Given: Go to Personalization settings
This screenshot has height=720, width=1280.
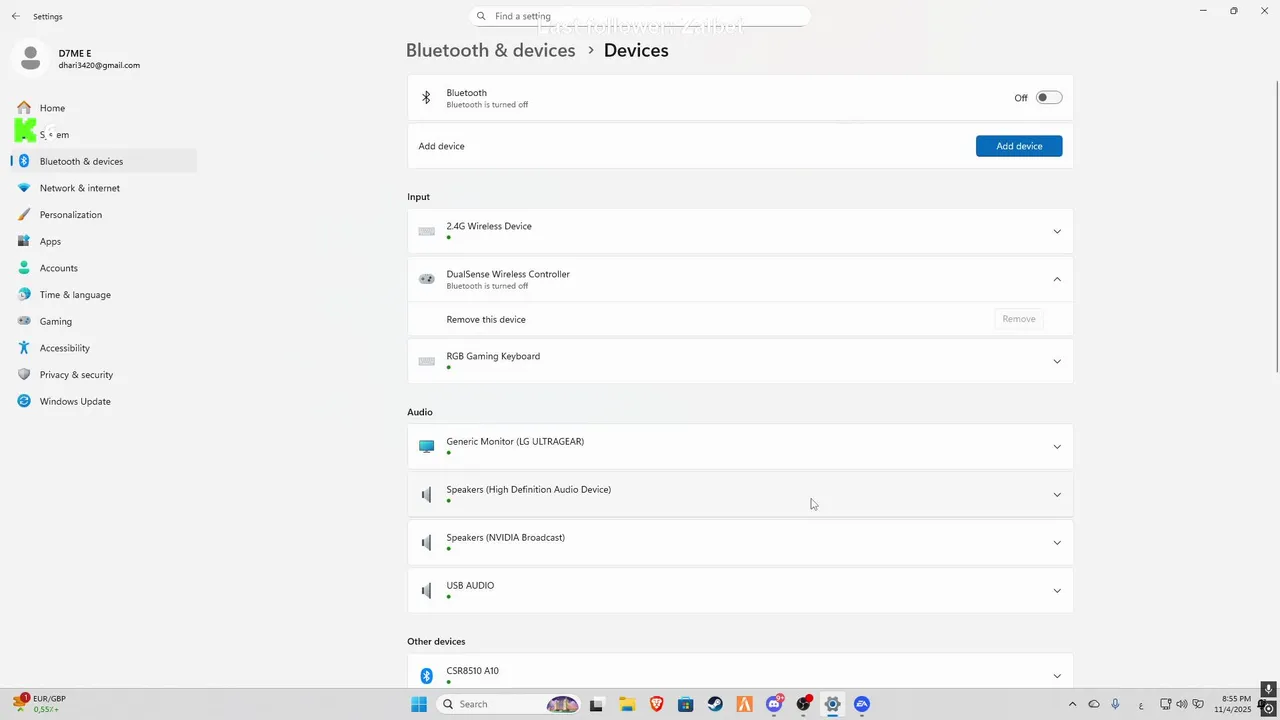Looking at the screenshot, I should [x=70, y=215].
